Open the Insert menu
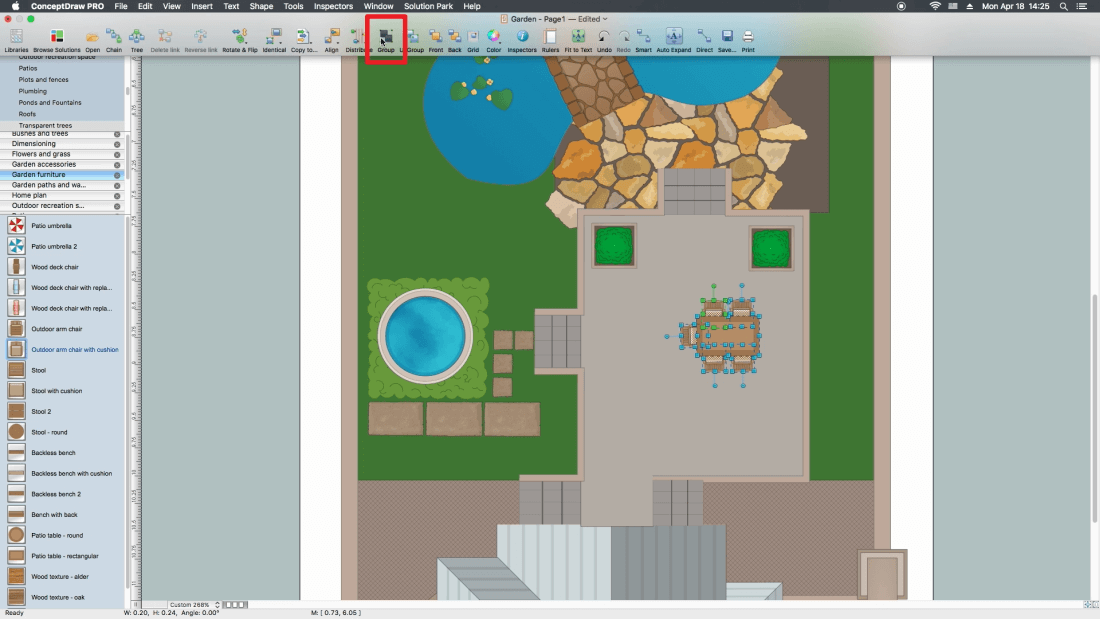The image size is (1100, 619). pos(202,6)
